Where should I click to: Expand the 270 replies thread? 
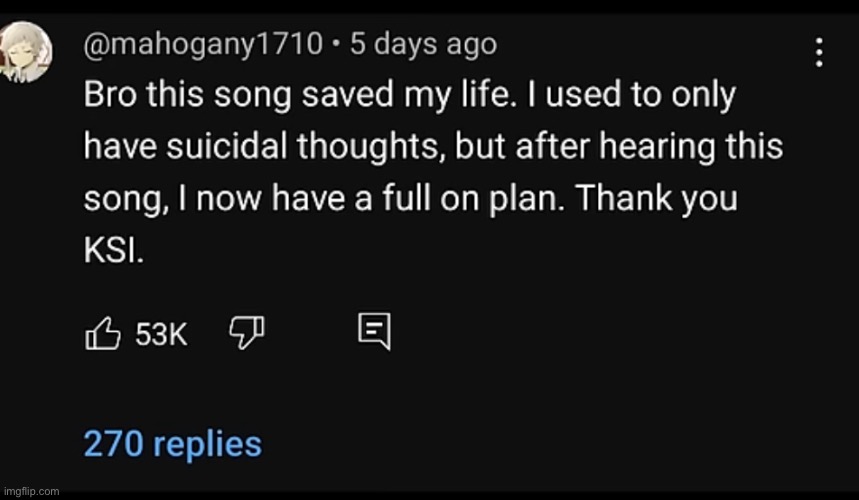pyautogui.click(x=172, y=443)
